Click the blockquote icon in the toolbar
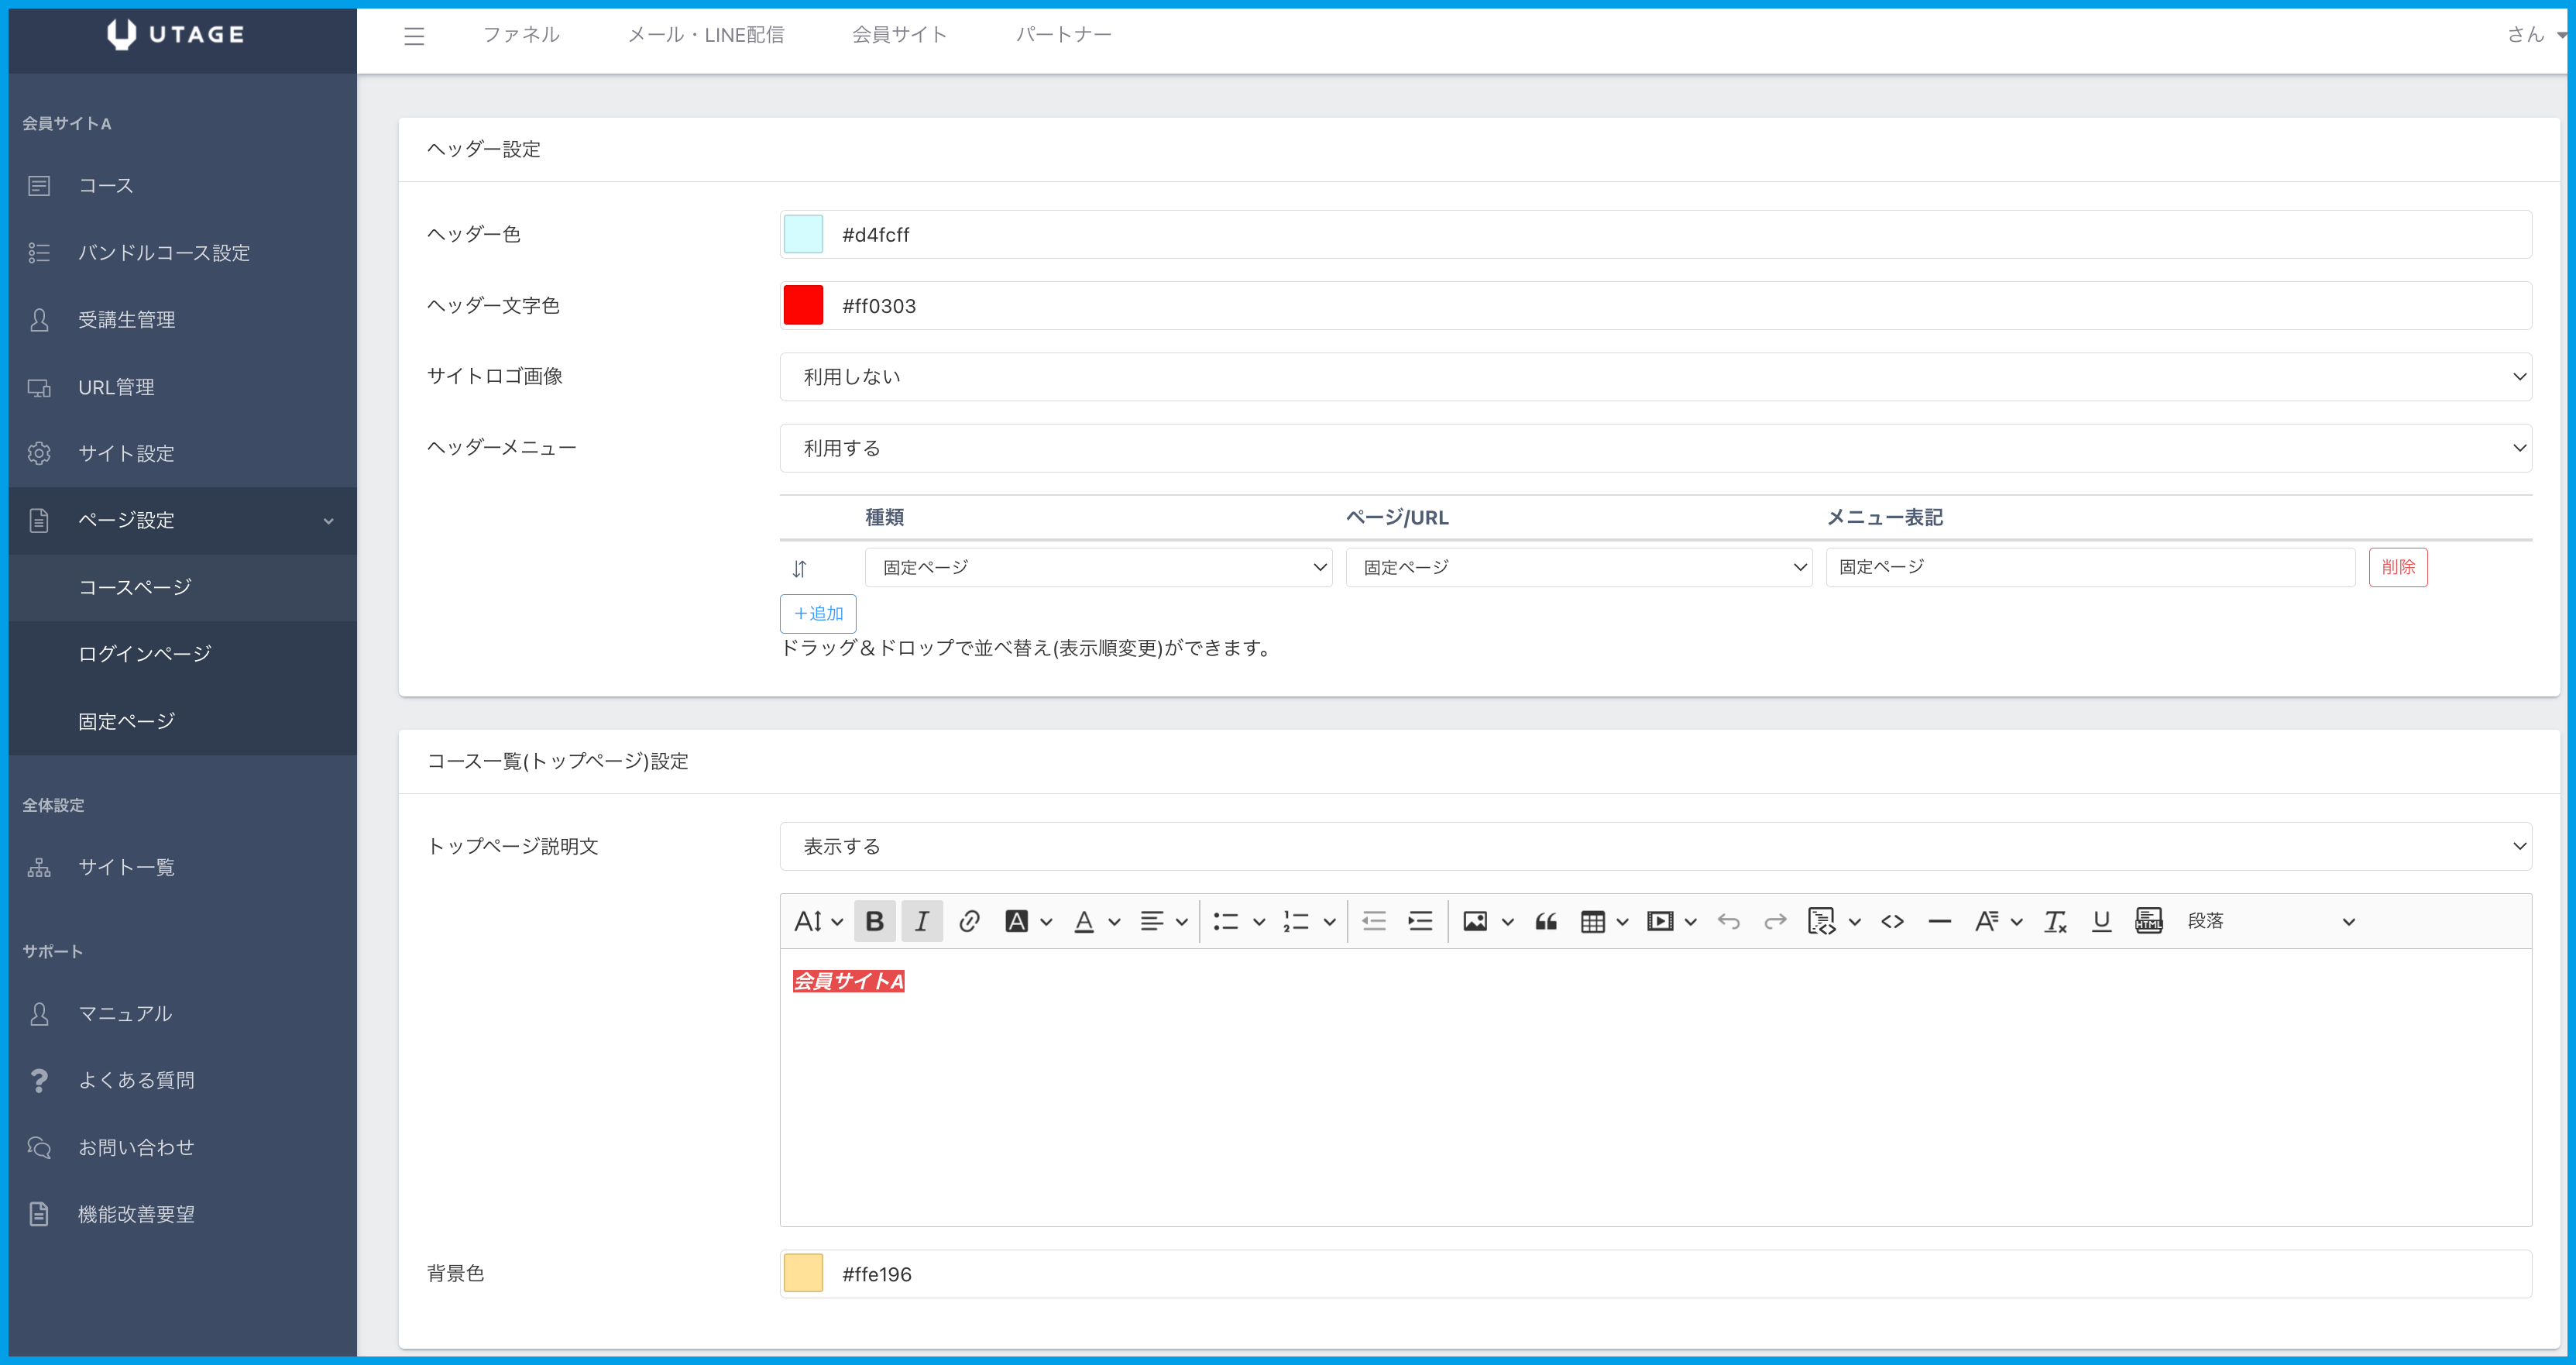 pyautogui.click(x=1545, y=921)
